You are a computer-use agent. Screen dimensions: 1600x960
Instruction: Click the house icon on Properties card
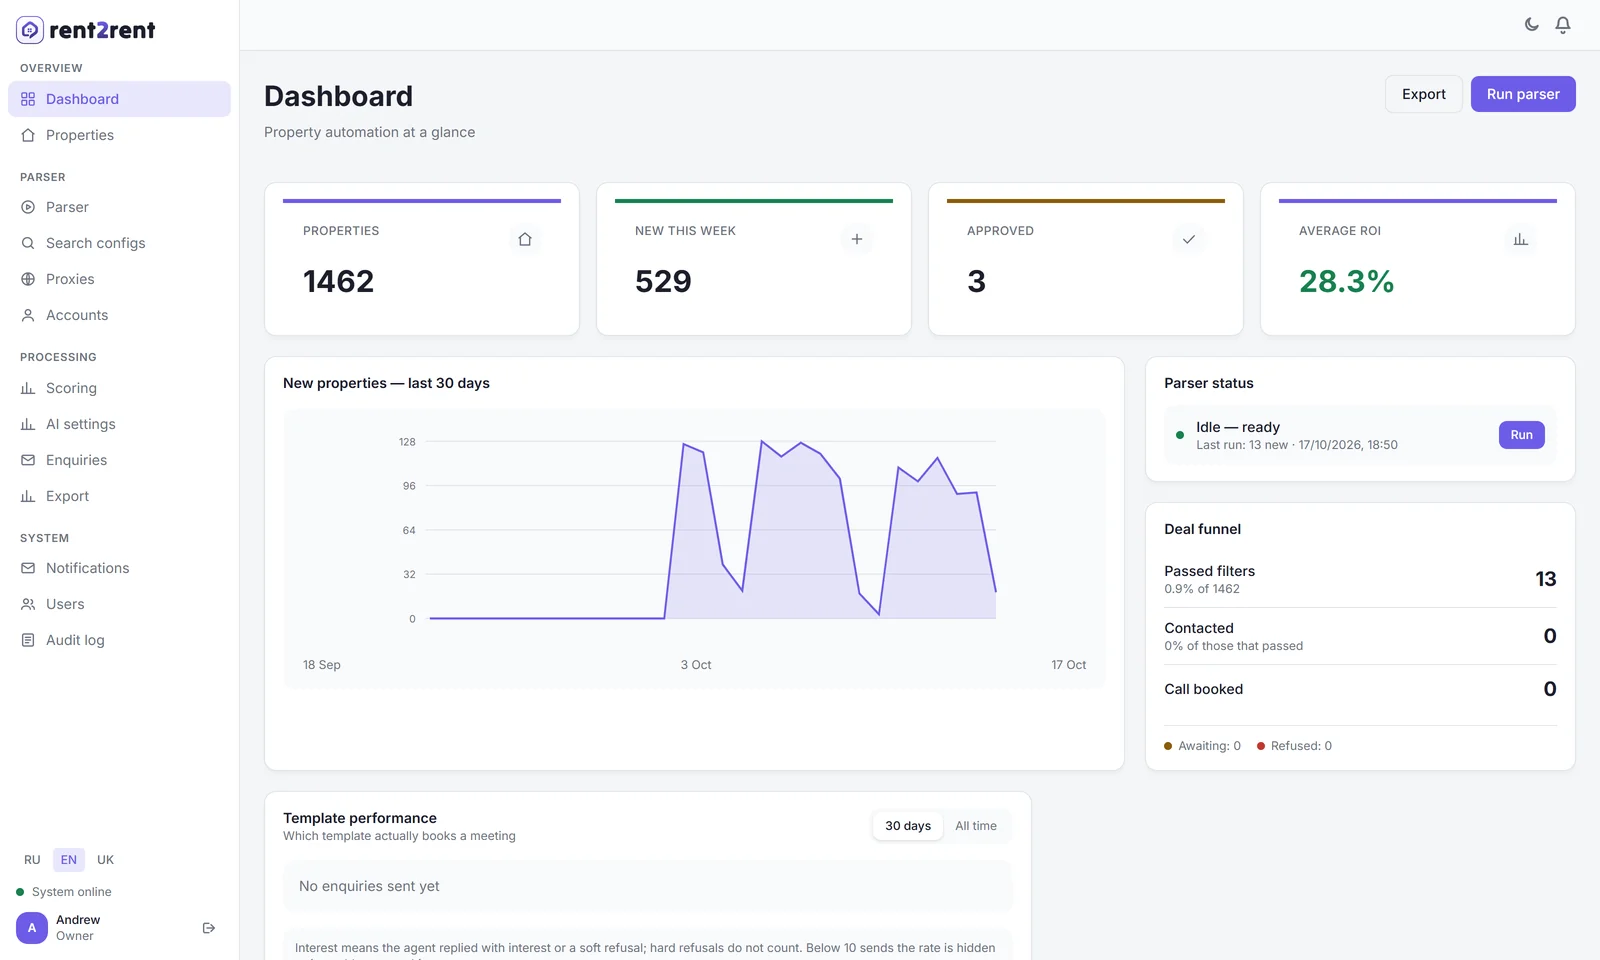(525, 239)
